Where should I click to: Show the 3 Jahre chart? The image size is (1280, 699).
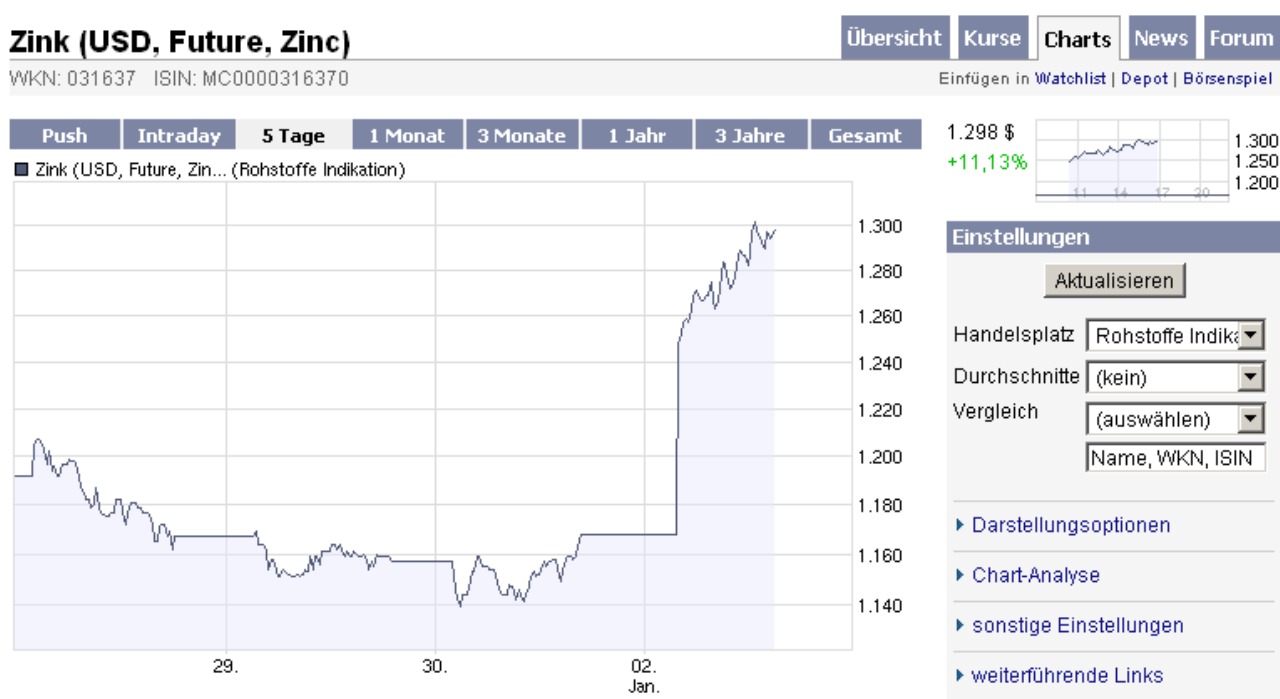click(749, 135)
